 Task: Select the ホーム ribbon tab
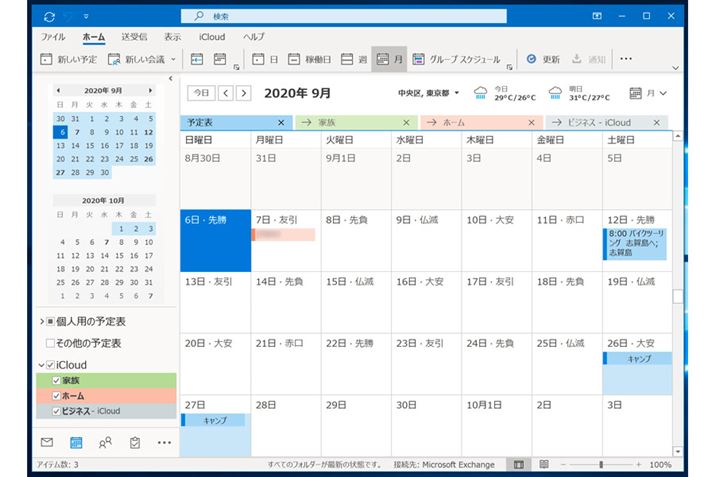pos(94,37)
